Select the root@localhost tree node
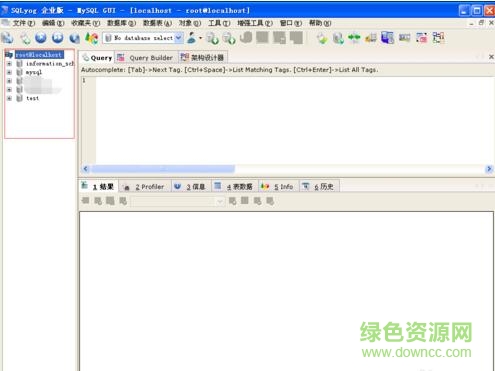This screenshot has height=371, width=495. pyautogui.click(x=39, y=54)
